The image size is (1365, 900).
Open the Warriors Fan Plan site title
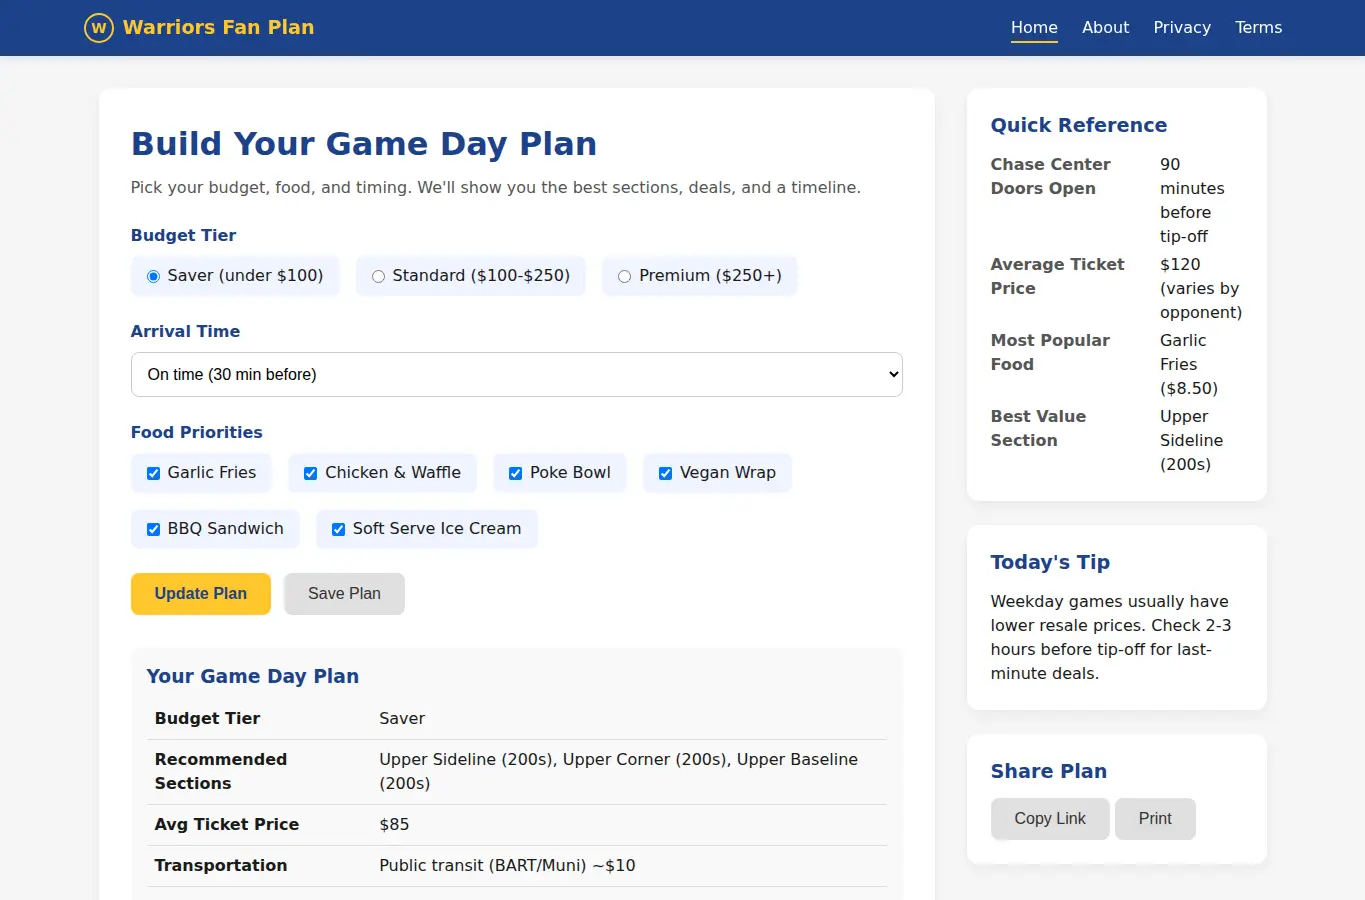218,27
